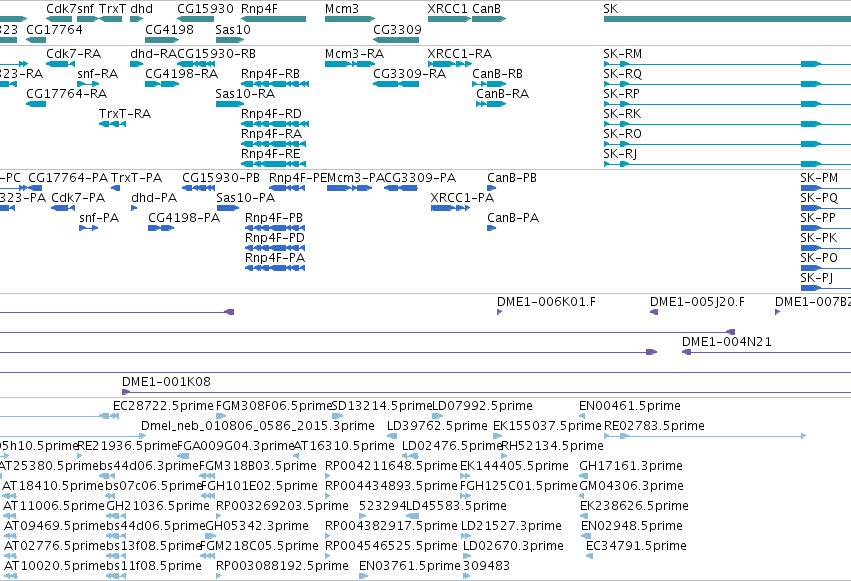Select protein Rnp4F-PA

point(275,258)
